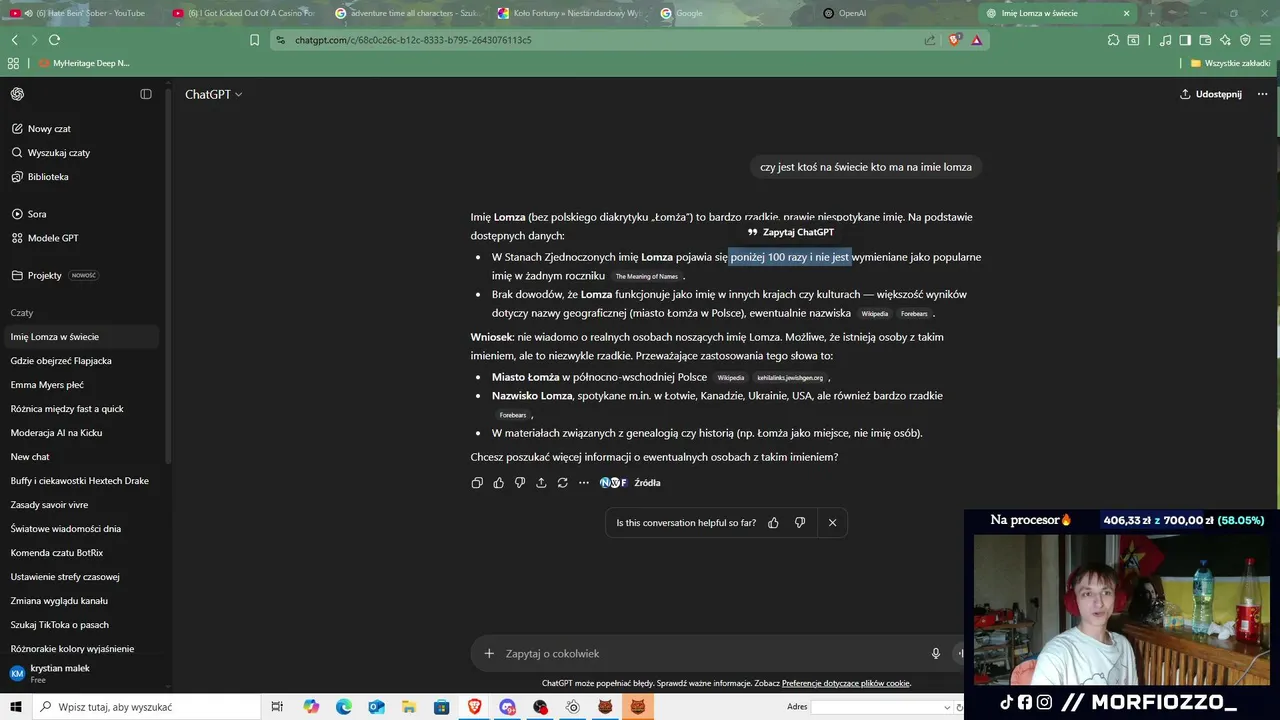Click the ChatGPT logo in the sidebar

click(x=17, y=94)
